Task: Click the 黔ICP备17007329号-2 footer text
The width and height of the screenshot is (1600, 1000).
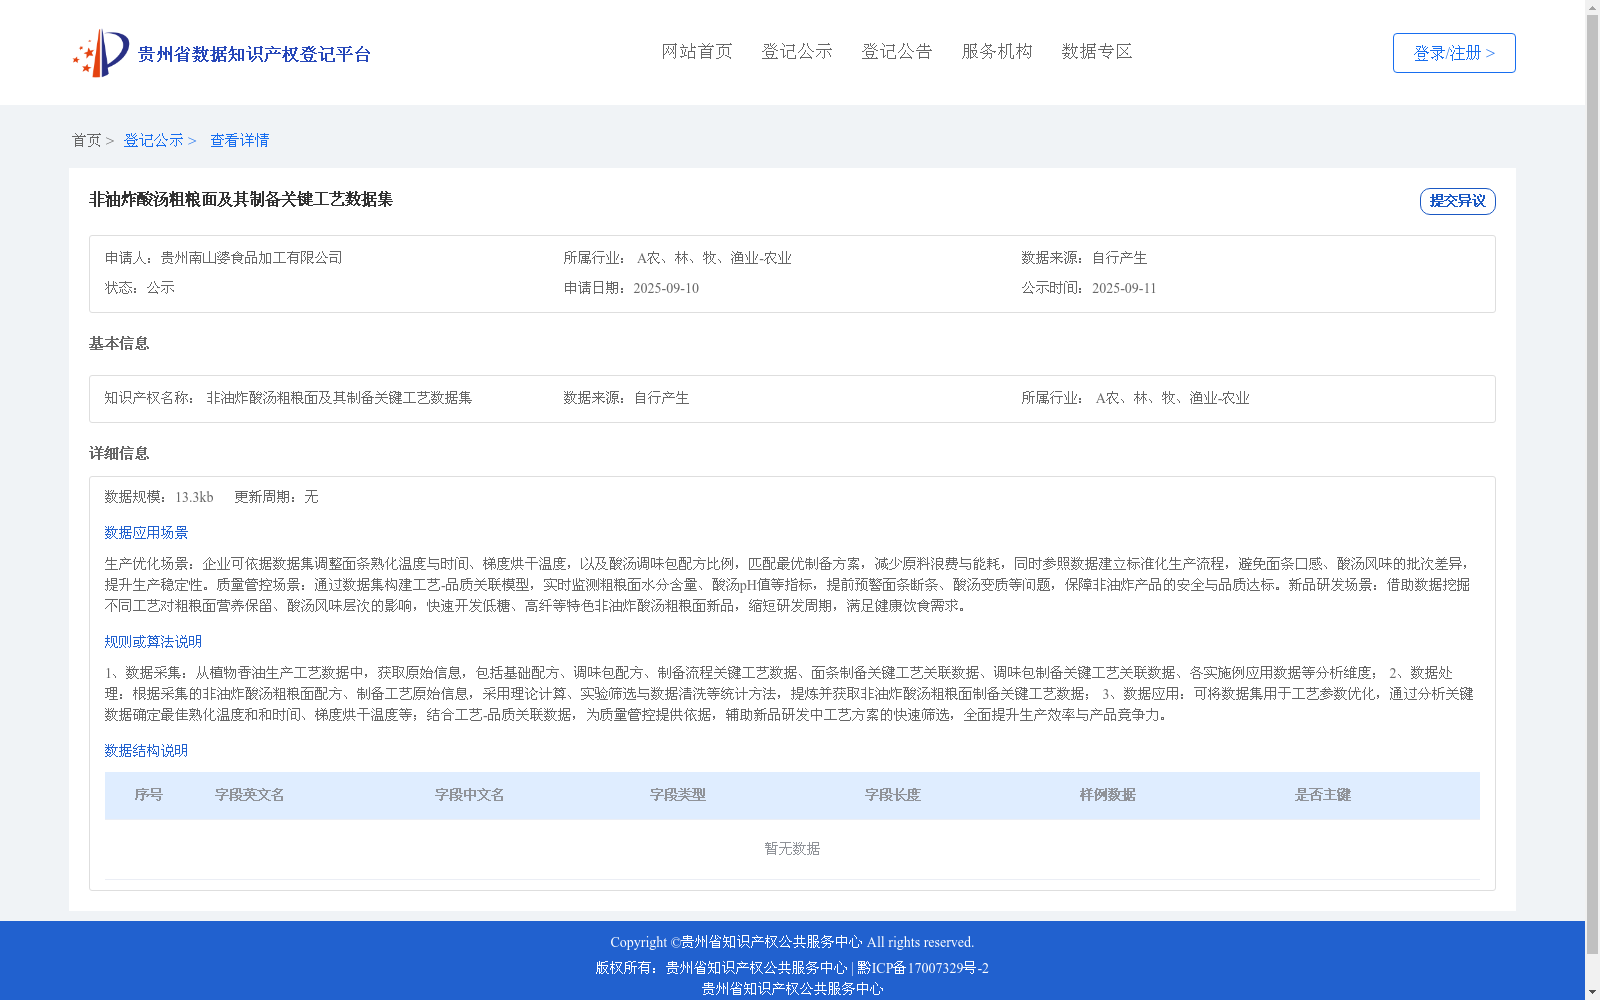Action: 923,968
